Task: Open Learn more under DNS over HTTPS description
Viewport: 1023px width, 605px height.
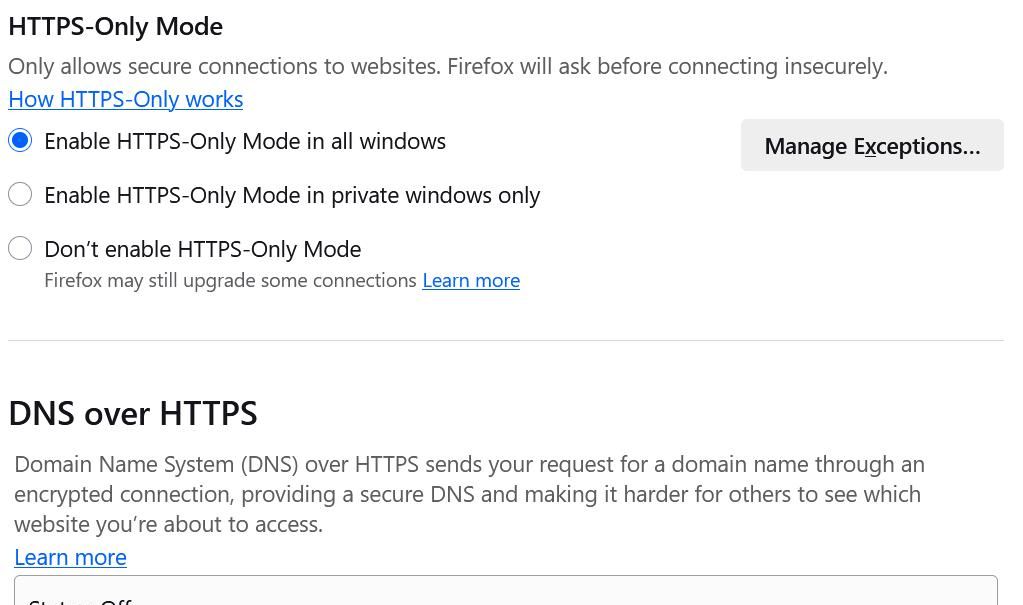Action: tap(70, 557)
